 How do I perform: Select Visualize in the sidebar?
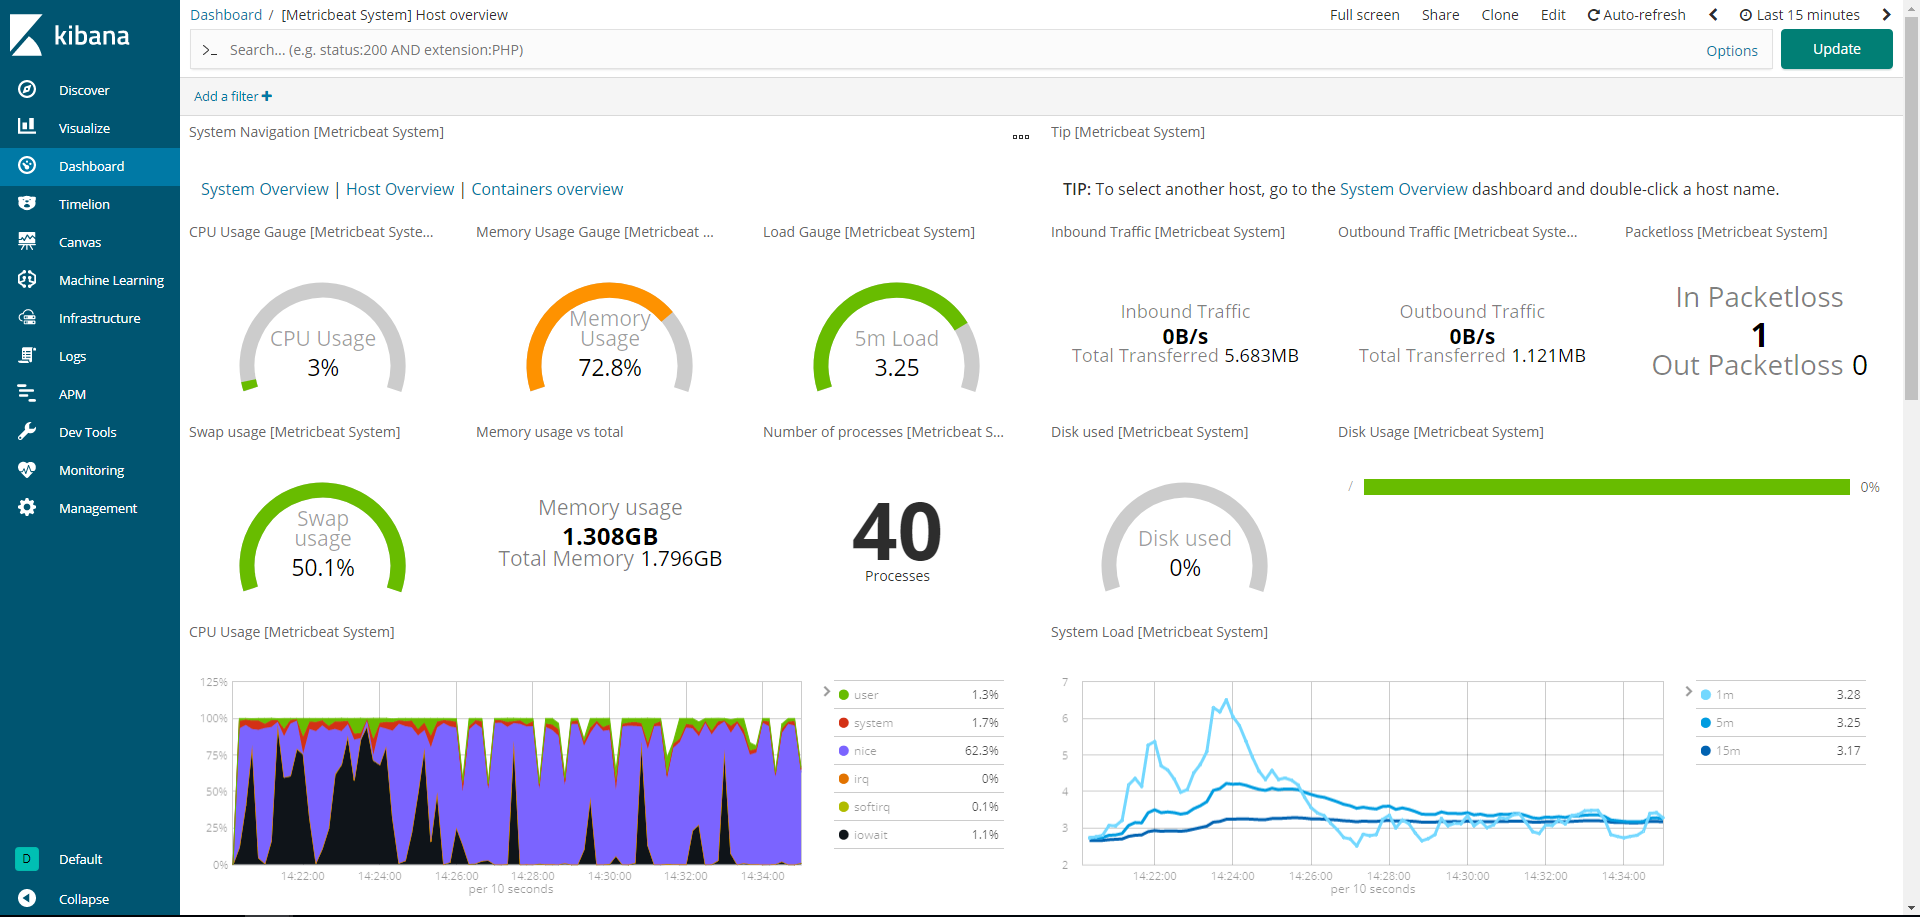click(84, 128)
